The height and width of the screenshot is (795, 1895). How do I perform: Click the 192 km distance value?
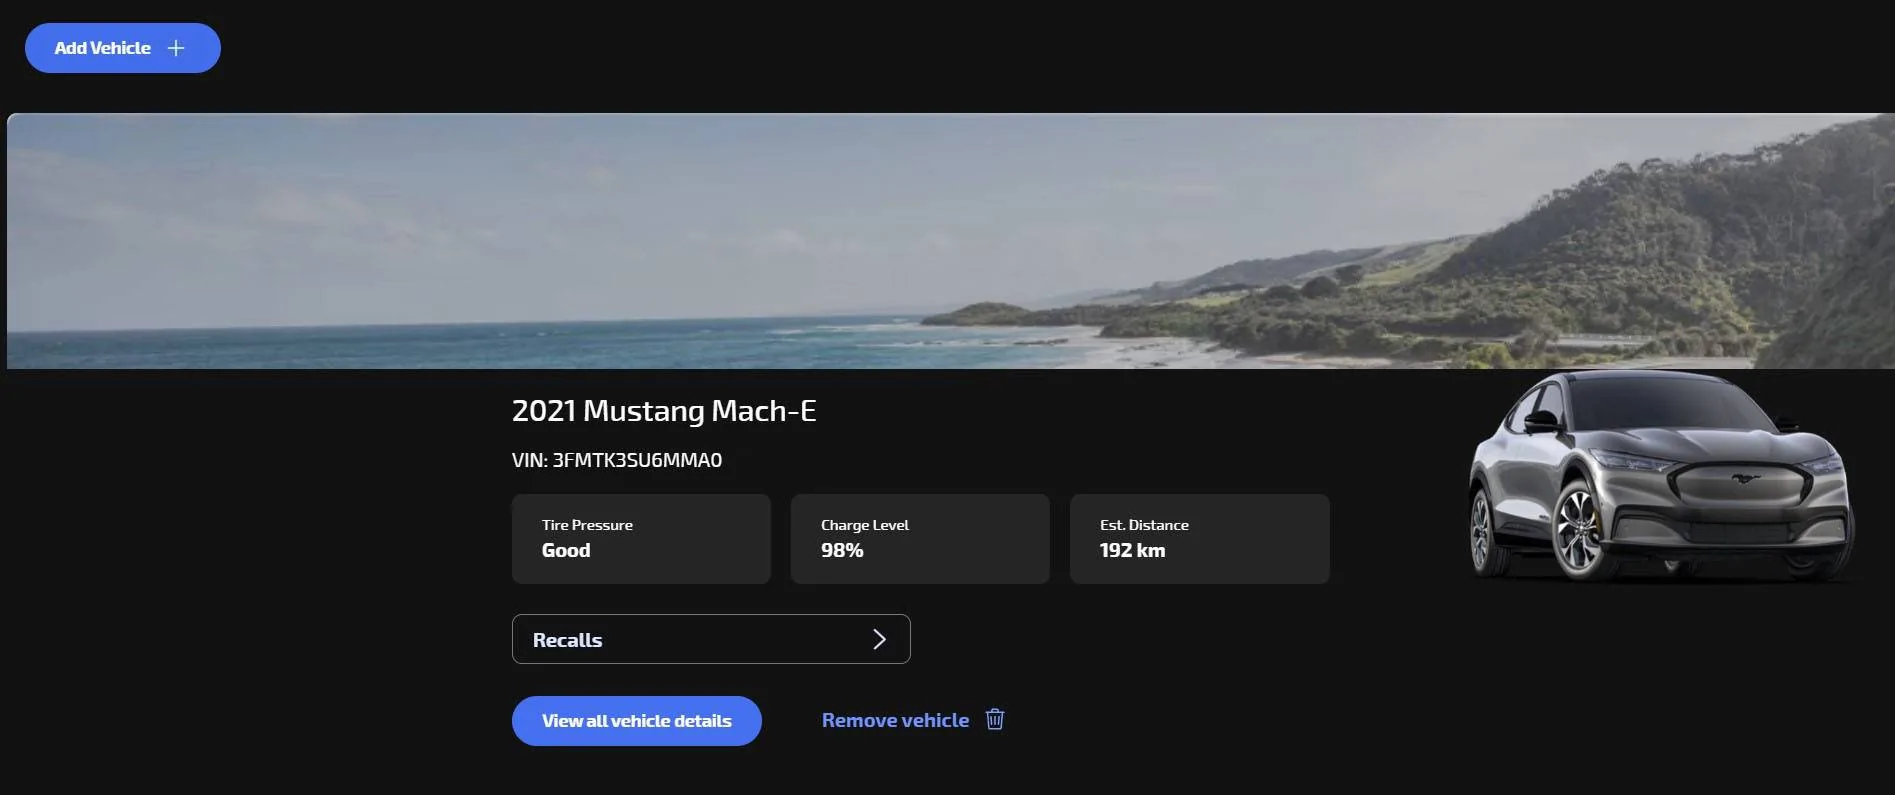pos(1132,551)
